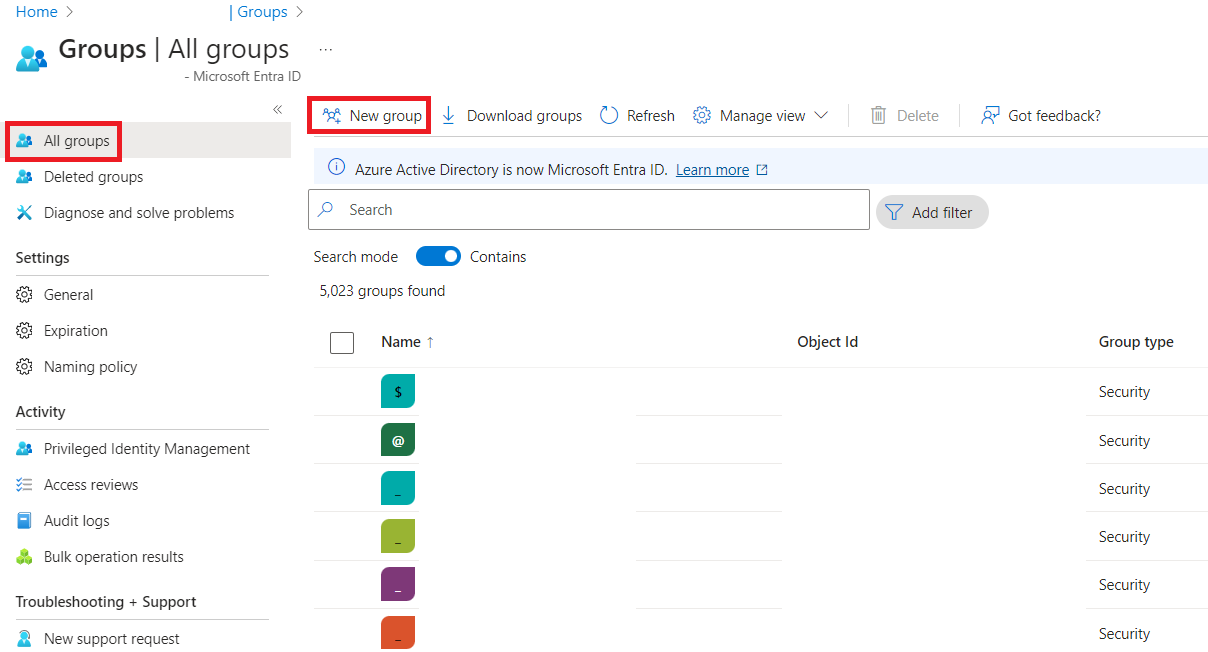This screenshot has width=1208, height=652.
Task: Click inside the Search input field
Action: pyautogui.click(x=589, y=210)
